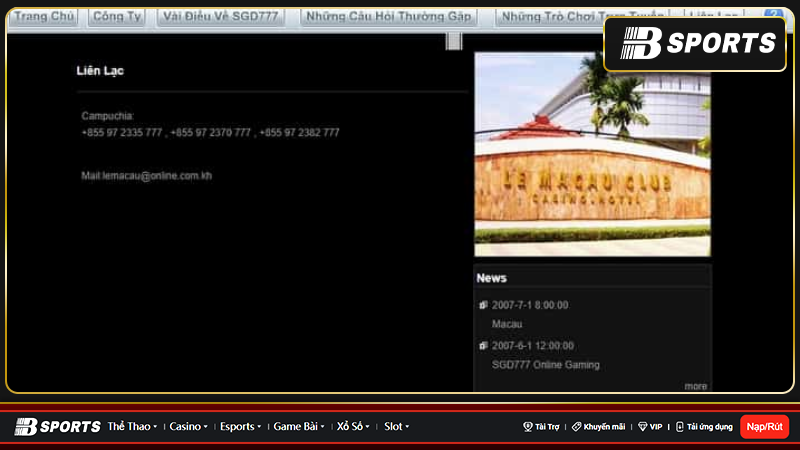Click the more link under News
The width and height of the screenshot is (800, 450).
[x=695, y=386]
